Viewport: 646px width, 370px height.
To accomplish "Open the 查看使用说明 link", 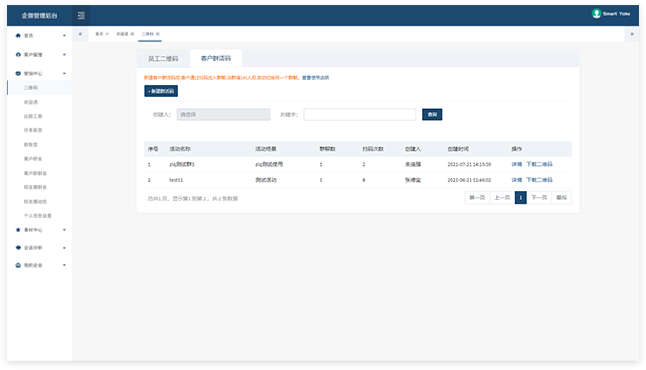I will (x=316, y=77).
